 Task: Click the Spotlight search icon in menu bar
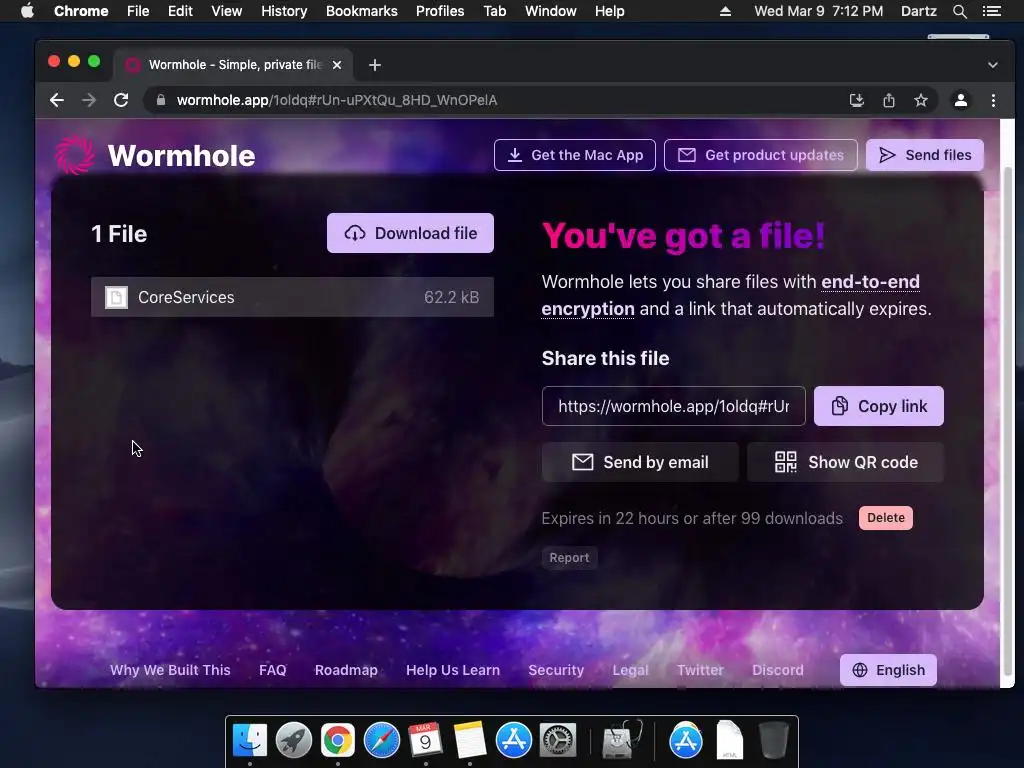pos(959,11)
